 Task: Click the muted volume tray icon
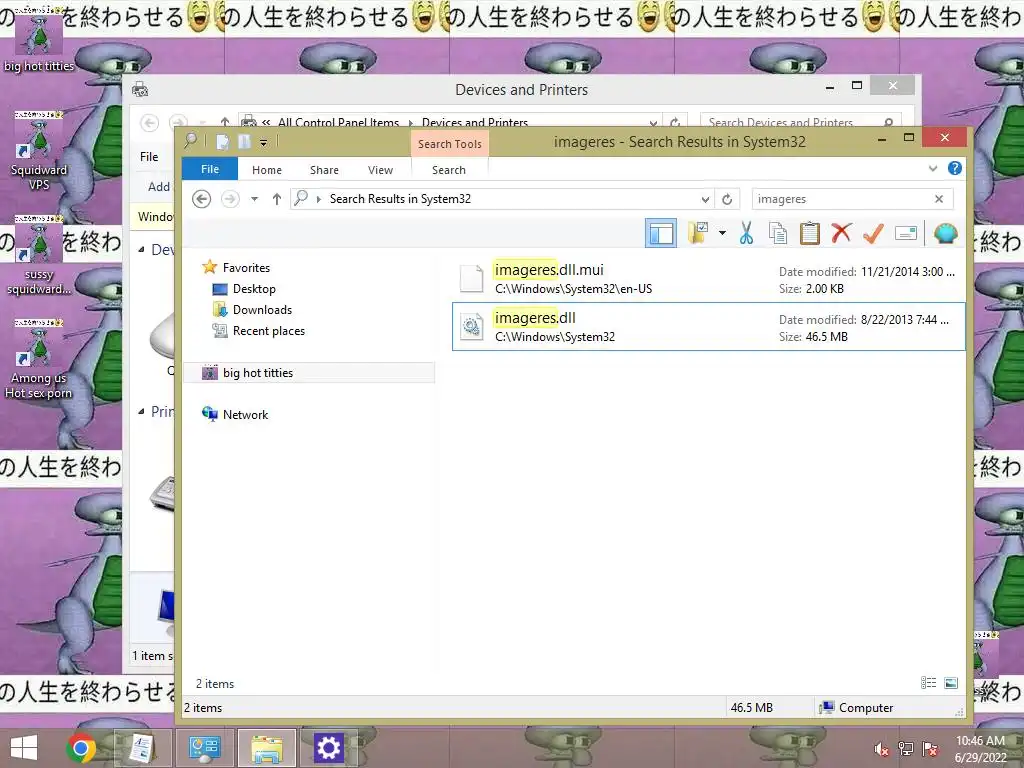click(882, 749)
